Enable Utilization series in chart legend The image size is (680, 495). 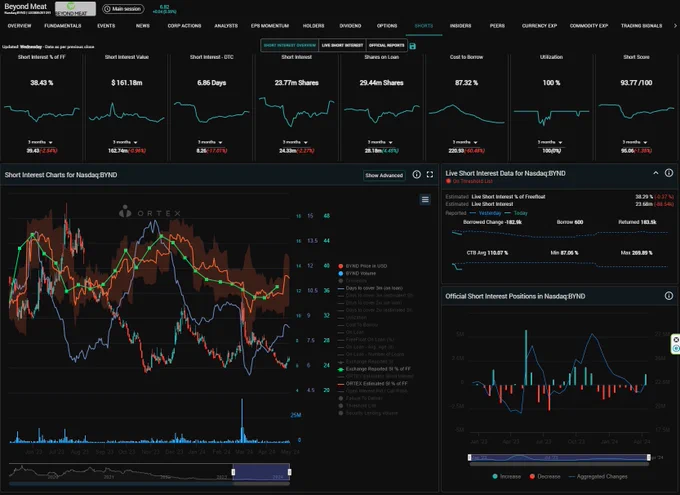click(x=352, y=318)
